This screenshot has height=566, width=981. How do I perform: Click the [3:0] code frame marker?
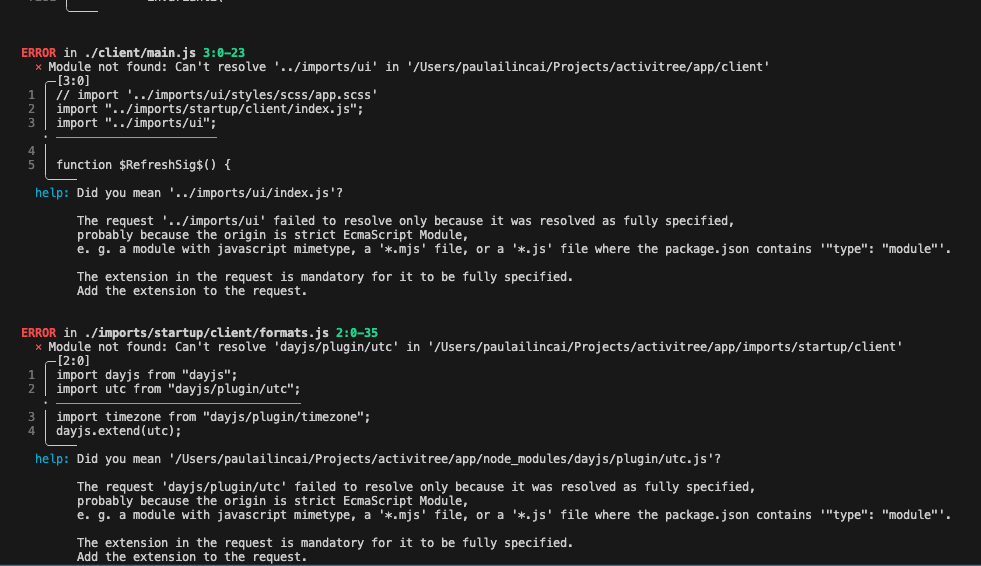tap(73, 81)
